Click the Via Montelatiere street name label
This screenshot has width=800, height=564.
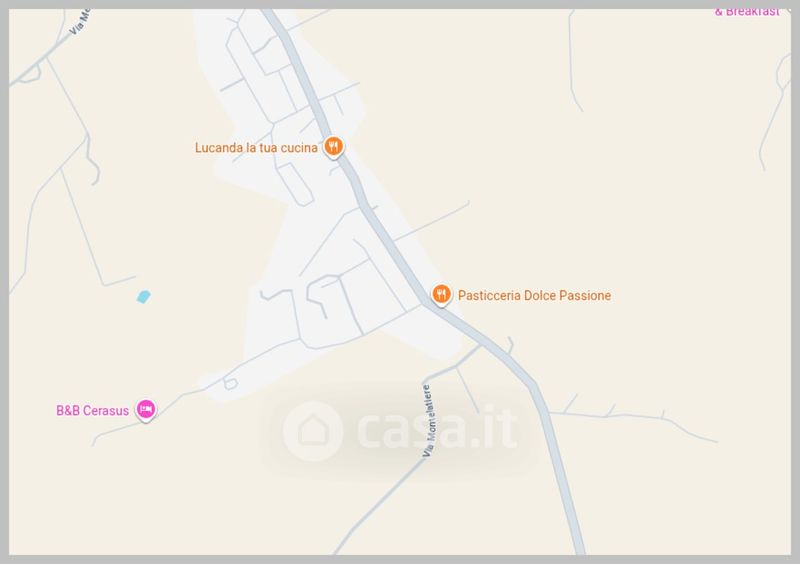coord(429,421)
